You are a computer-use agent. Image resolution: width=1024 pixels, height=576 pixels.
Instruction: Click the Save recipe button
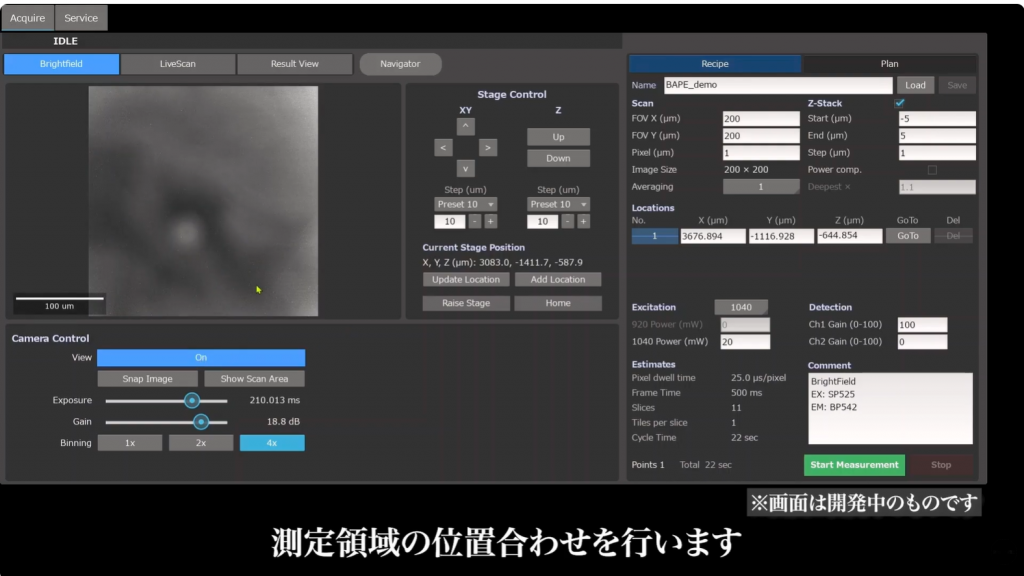coord(957,85)
